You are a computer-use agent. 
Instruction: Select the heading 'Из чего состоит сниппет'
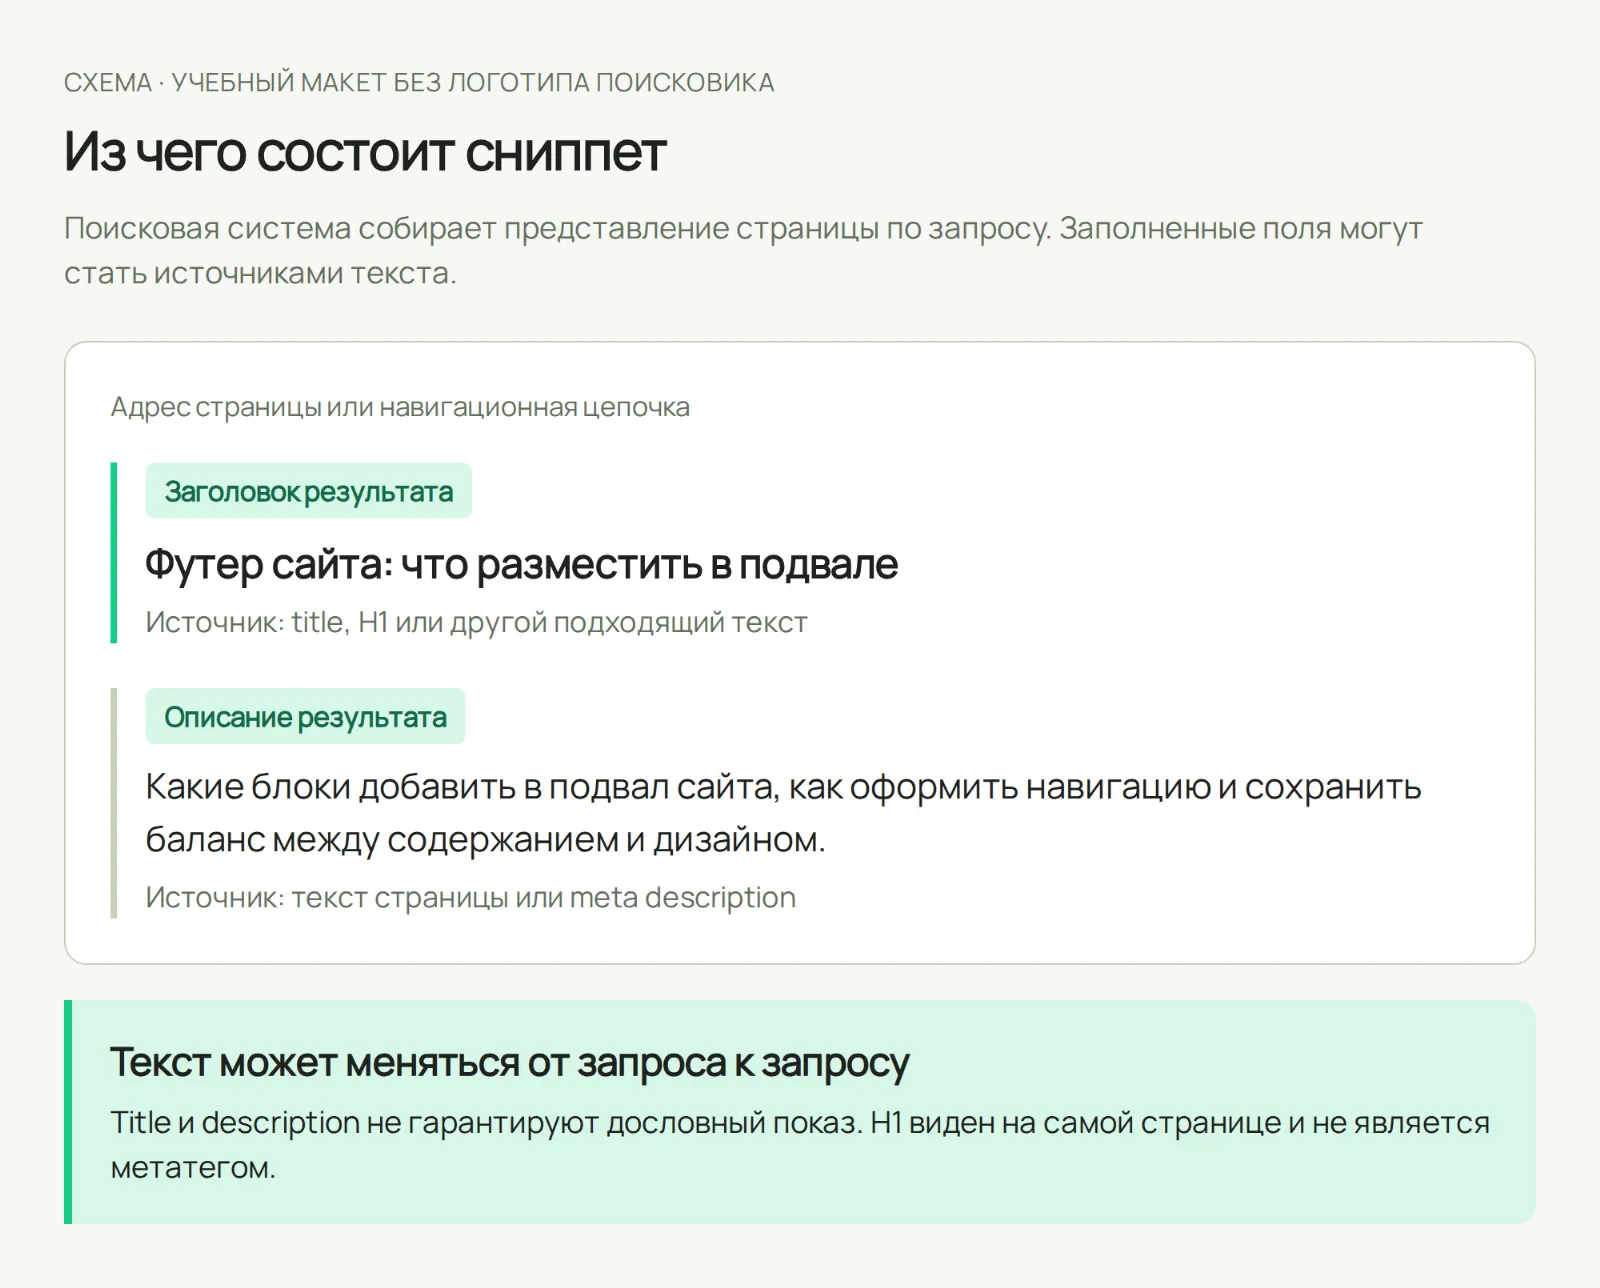point(365,152)
